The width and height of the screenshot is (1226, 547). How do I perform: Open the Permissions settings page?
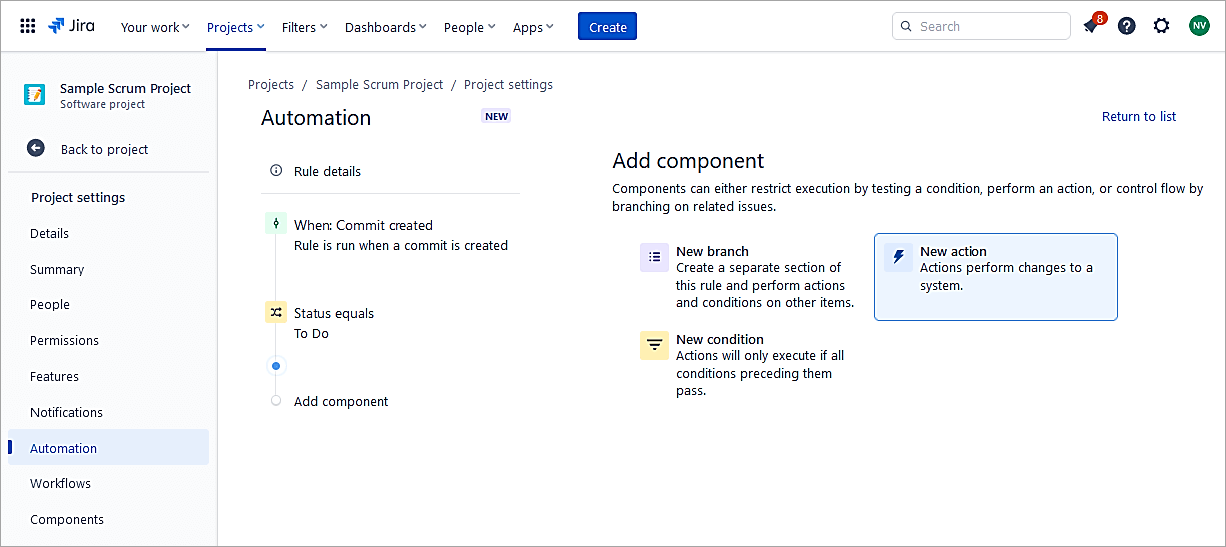pos(64,341)
